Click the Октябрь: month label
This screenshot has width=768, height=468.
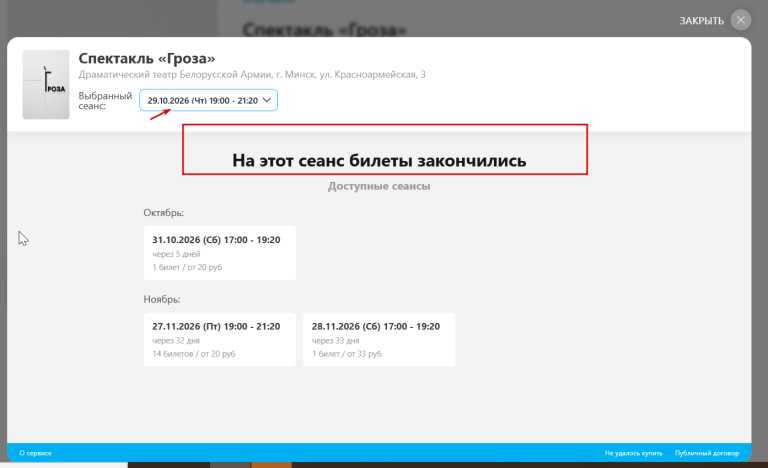(x=164, y=213)
